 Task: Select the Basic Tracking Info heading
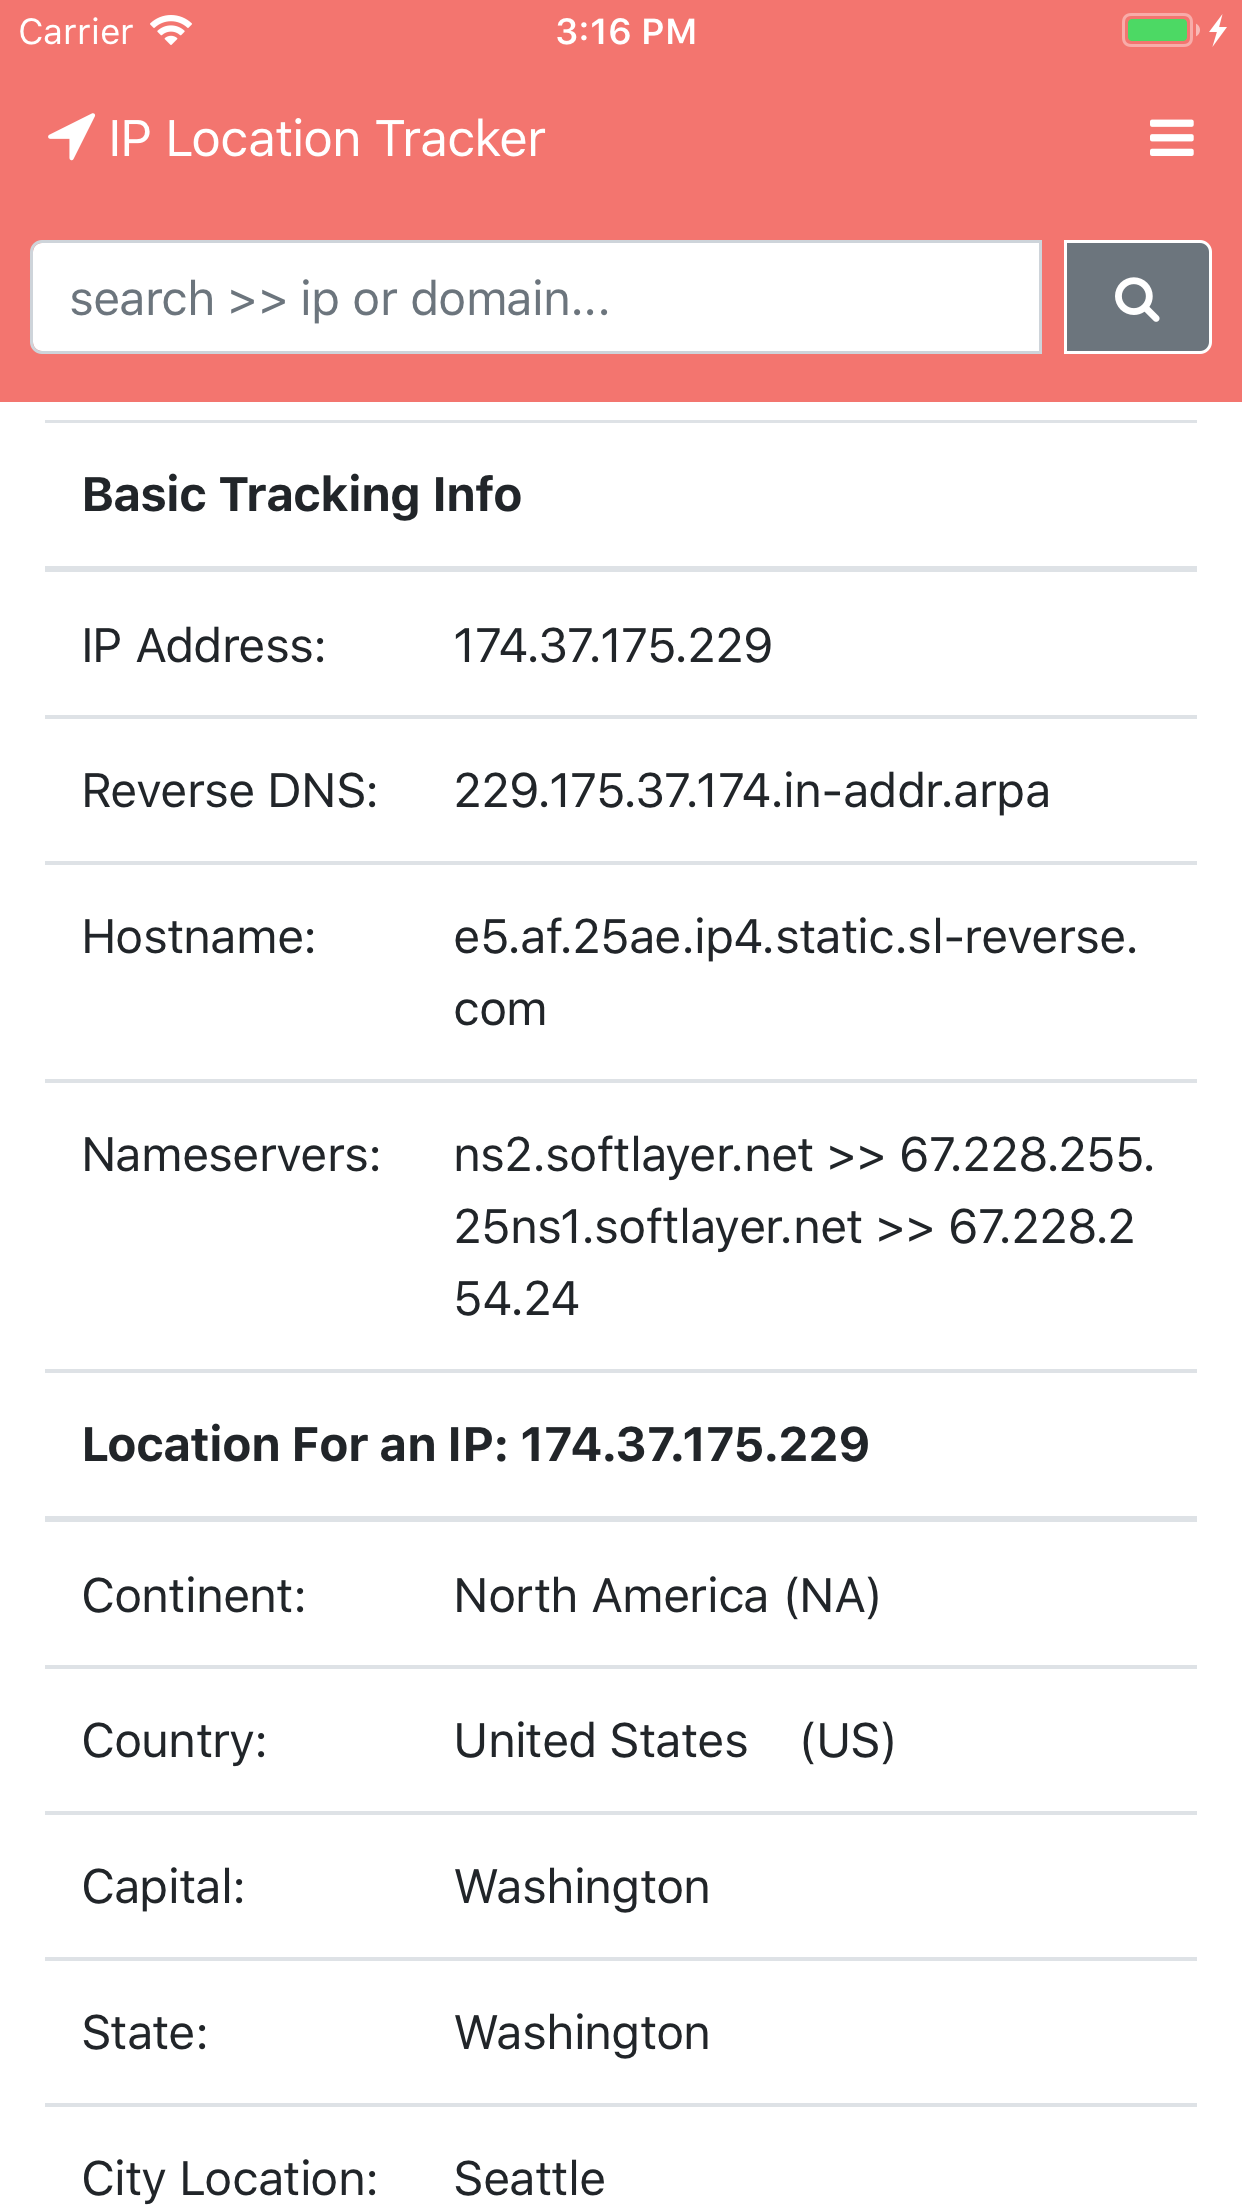point(301,493)
